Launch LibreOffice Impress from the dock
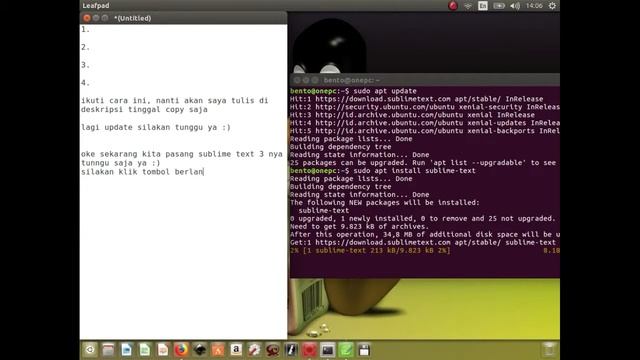Viewport: 640px width, 360px height. pyautogui.click(x=163, y=350)
